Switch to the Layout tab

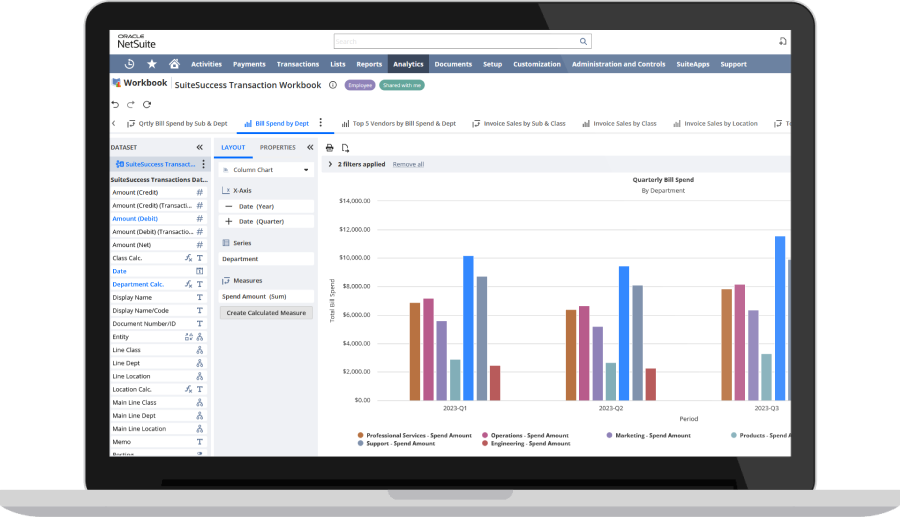pos(233,147)
